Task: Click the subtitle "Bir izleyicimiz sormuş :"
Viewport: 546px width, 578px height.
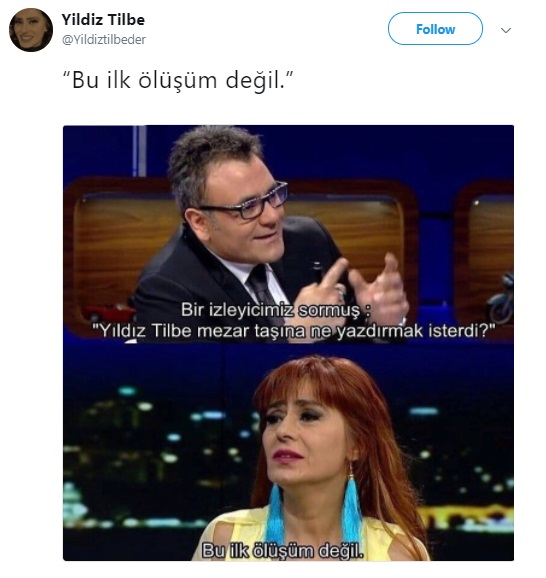Action: 275,310
